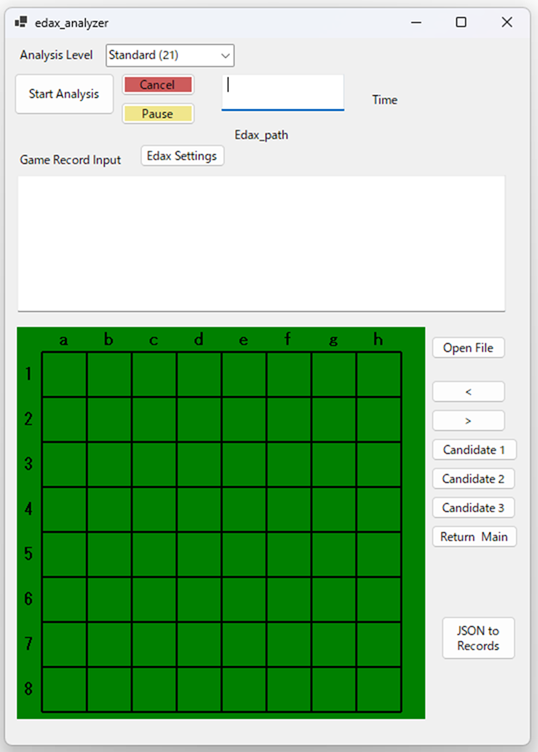Click the Analysis Level label
This screenshot has width=538, height=752.
pos(56,55)
